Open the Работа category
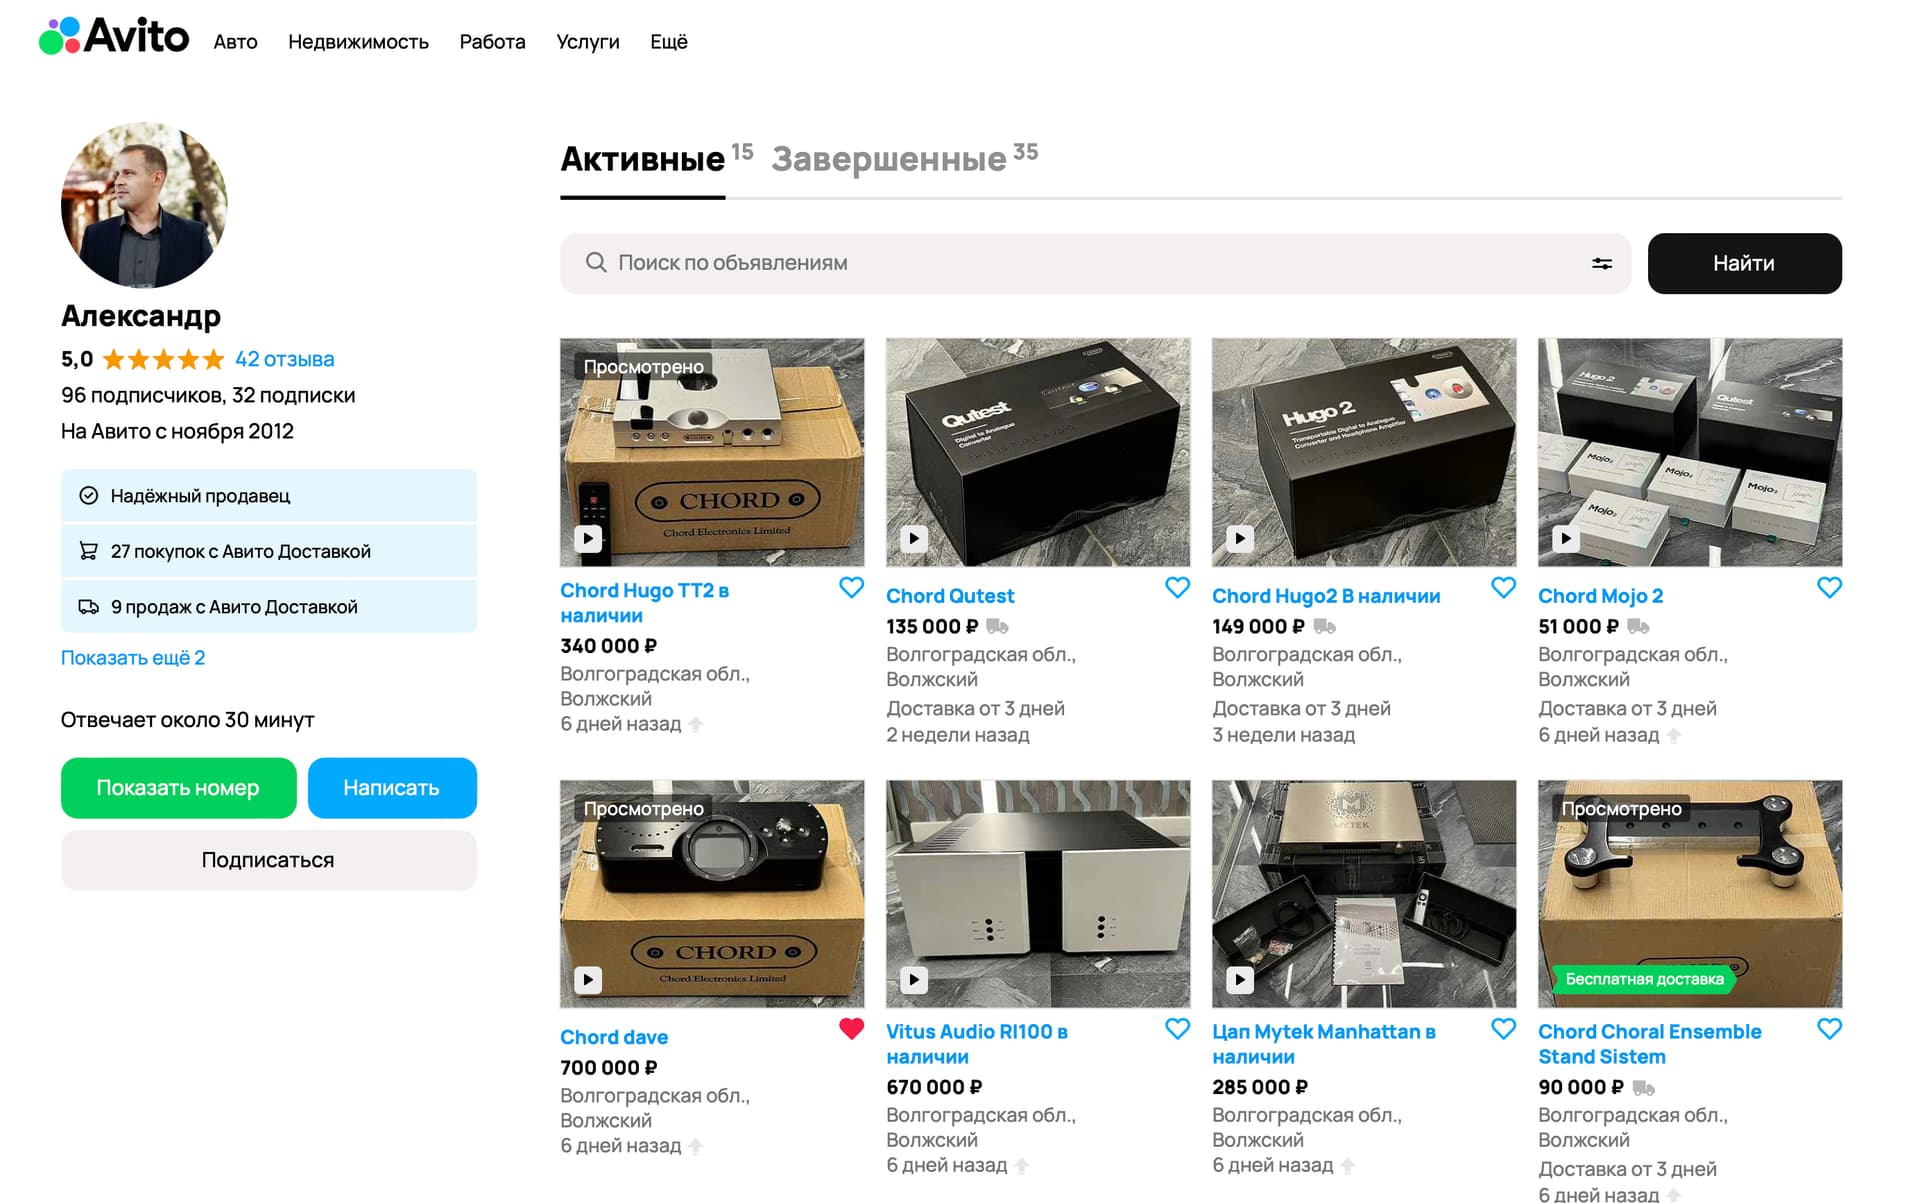This screenshot has width=1920, height=1203. (492, 42)
